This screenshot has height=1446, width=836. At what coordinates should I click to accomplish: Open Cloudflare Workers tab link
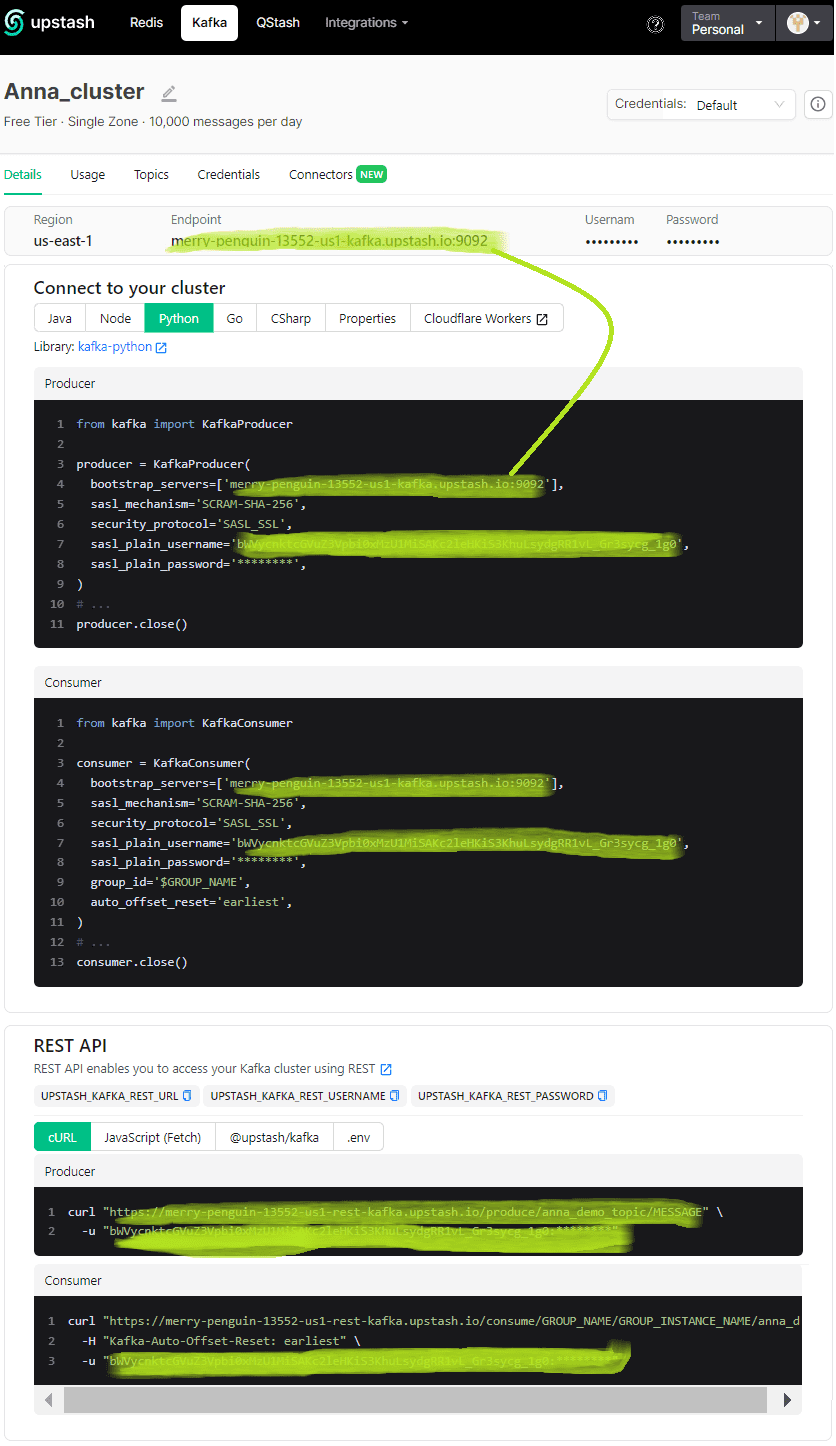pos(487,318)
